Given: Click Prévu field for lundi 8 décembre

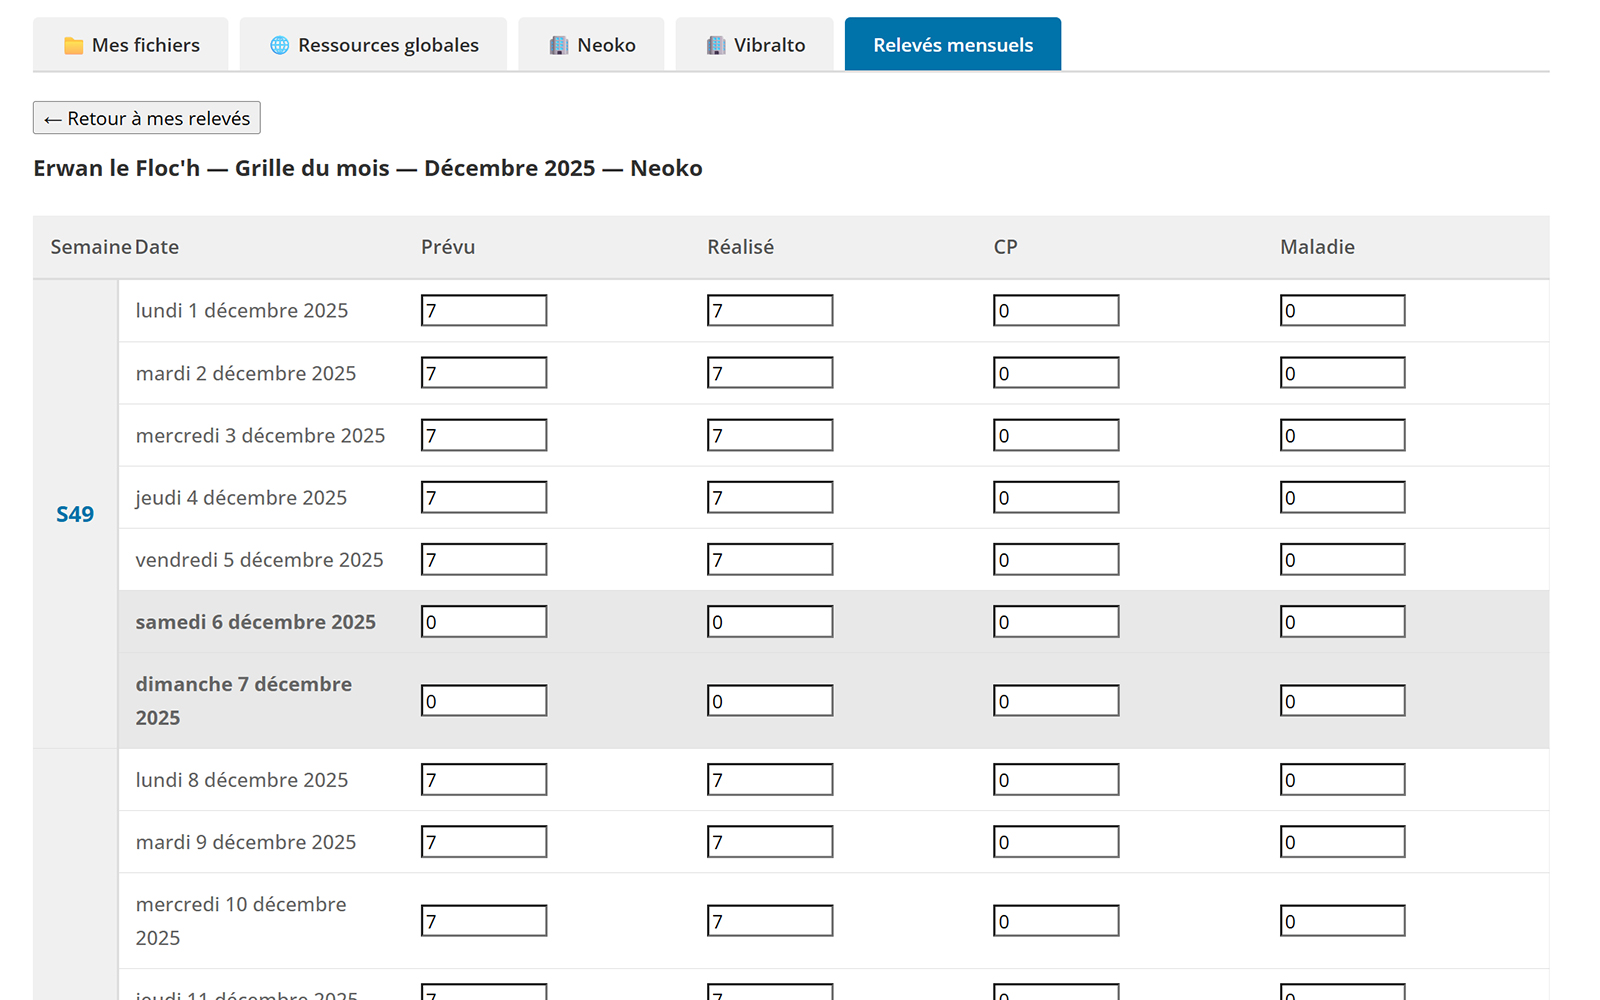Looking at the screenshot, I should coord(484,779).
